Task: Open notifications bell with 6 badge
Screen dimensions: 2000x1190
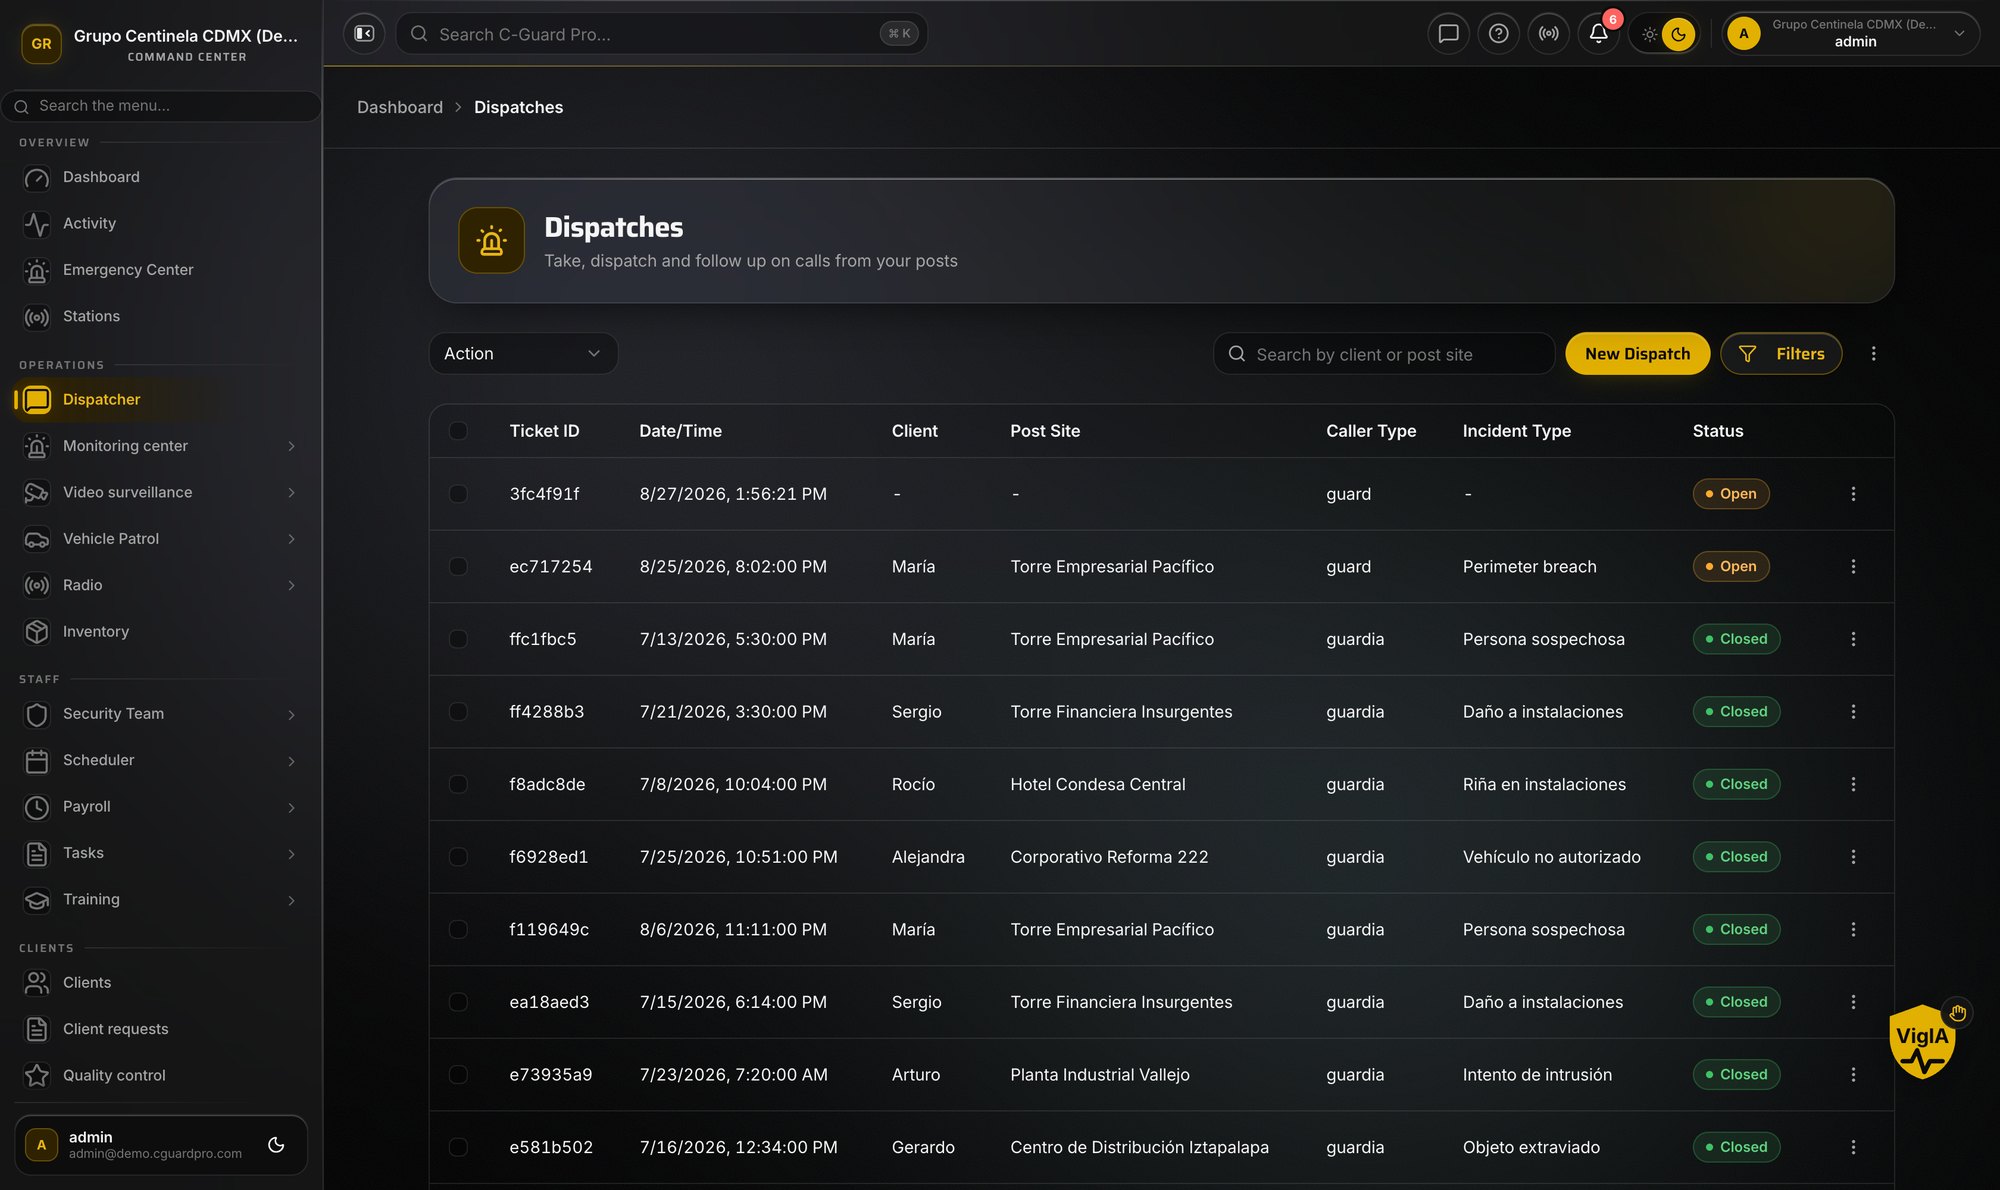Action: pyautogui.click(x=1599, y=34)
